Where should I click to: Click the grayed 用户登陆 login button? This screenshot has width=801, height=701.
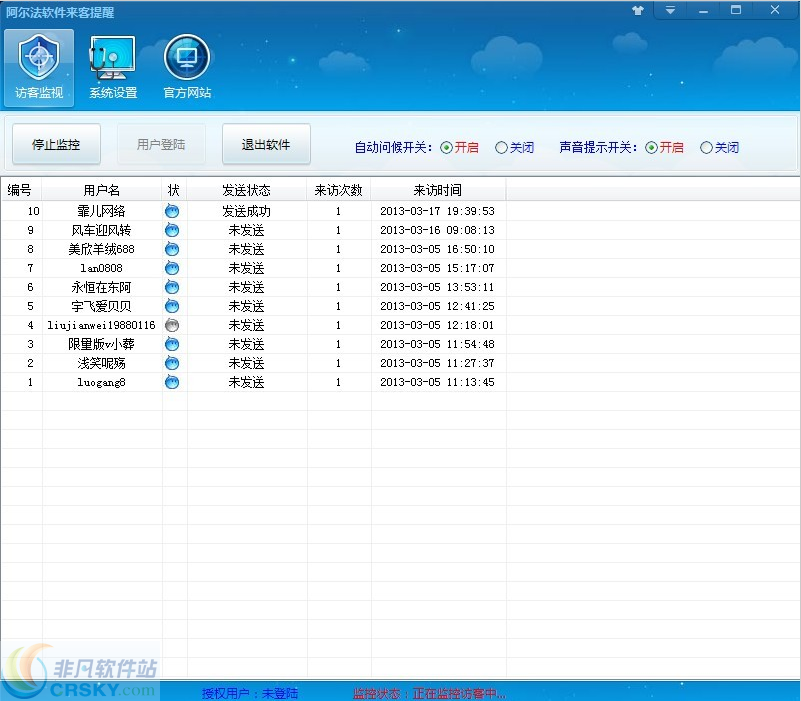click(160, 144)
